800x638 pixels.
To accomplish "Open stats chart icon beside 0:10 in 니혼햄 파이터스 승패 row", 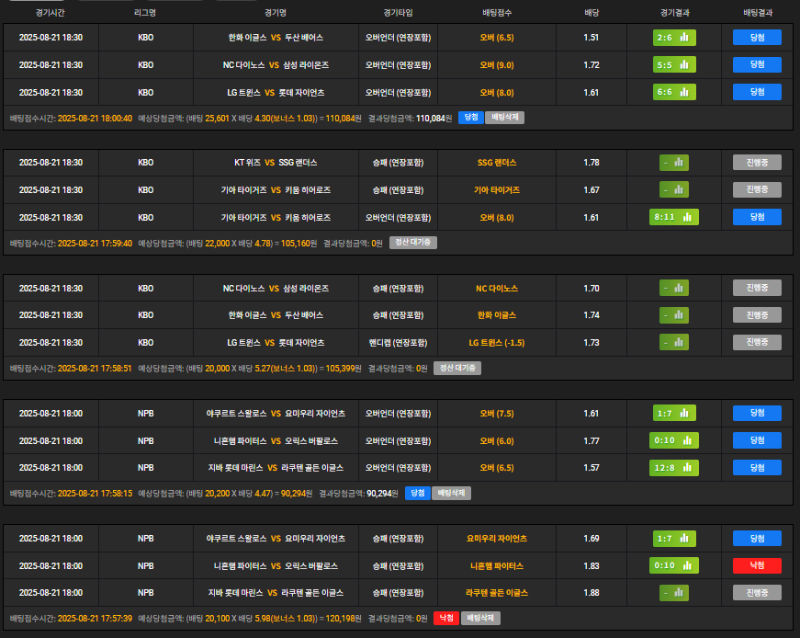I will 687,566.
